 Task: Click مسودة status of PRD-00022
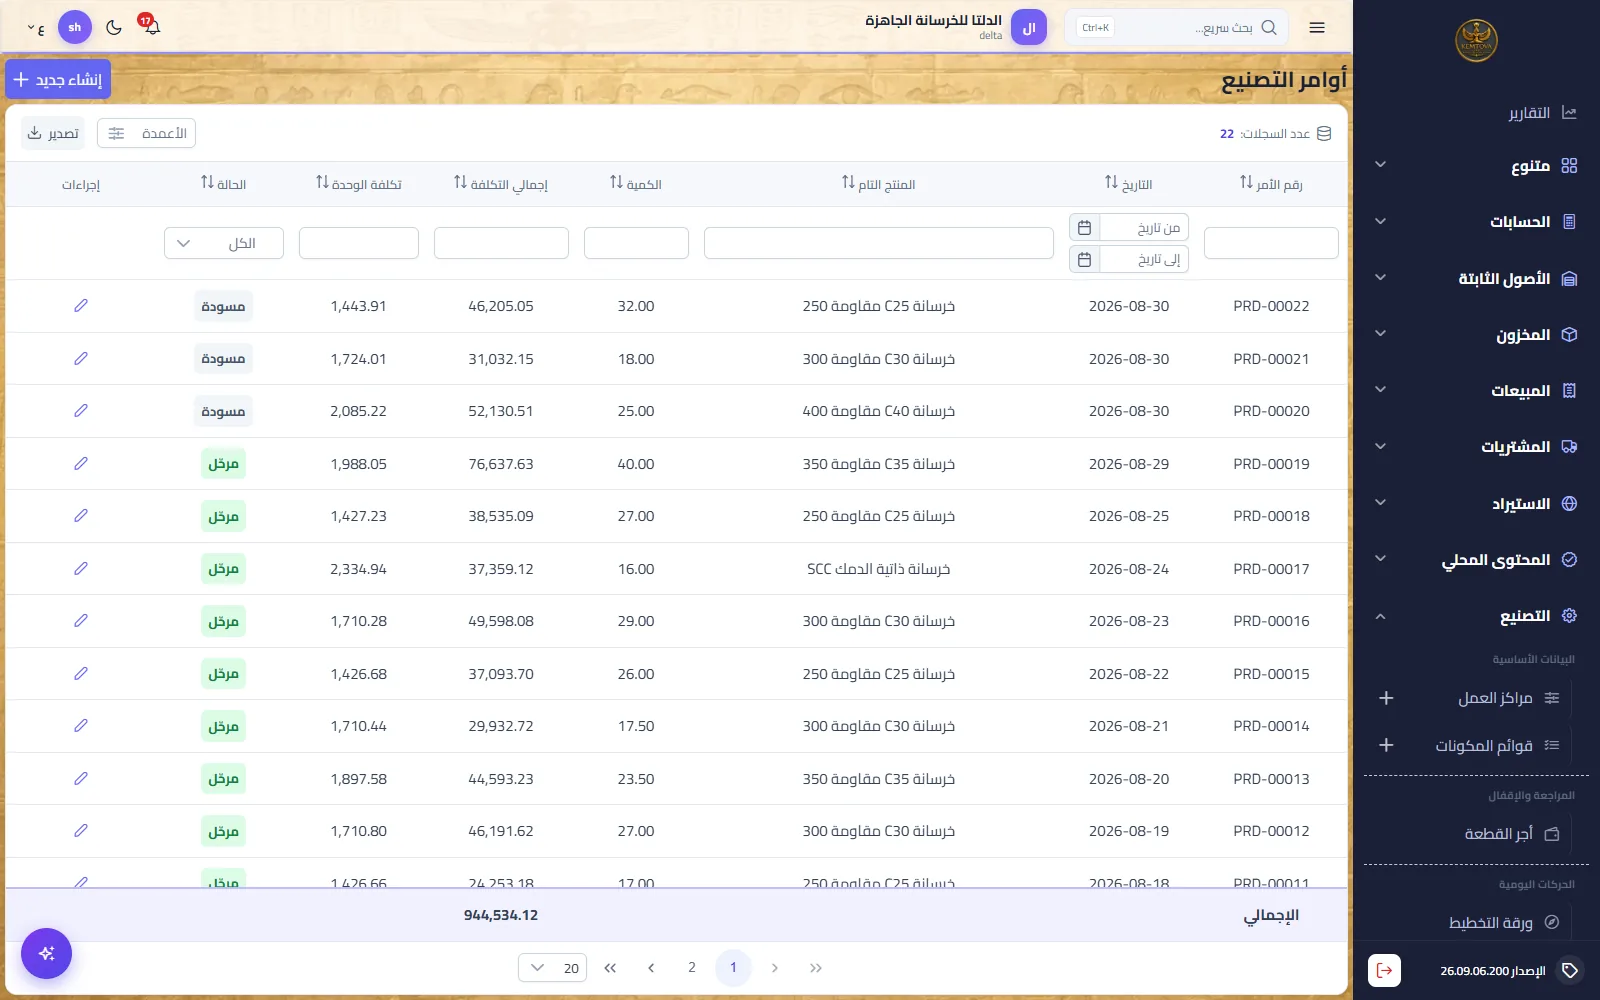(x=223, y=306)
